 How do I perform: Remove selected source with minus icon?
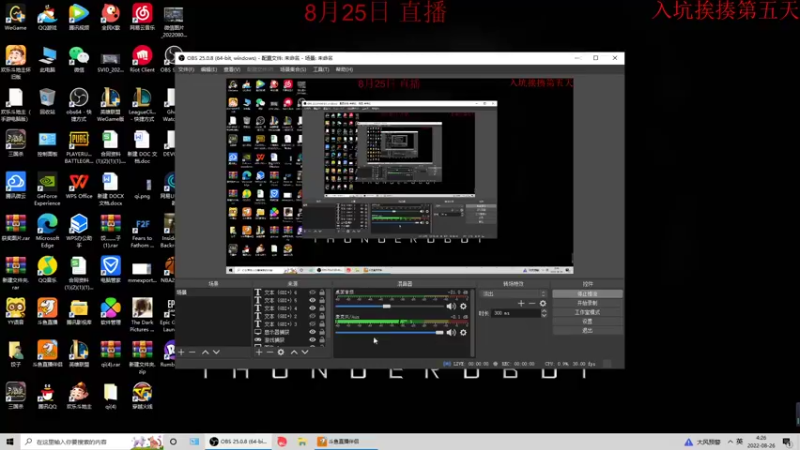(269, 352)
